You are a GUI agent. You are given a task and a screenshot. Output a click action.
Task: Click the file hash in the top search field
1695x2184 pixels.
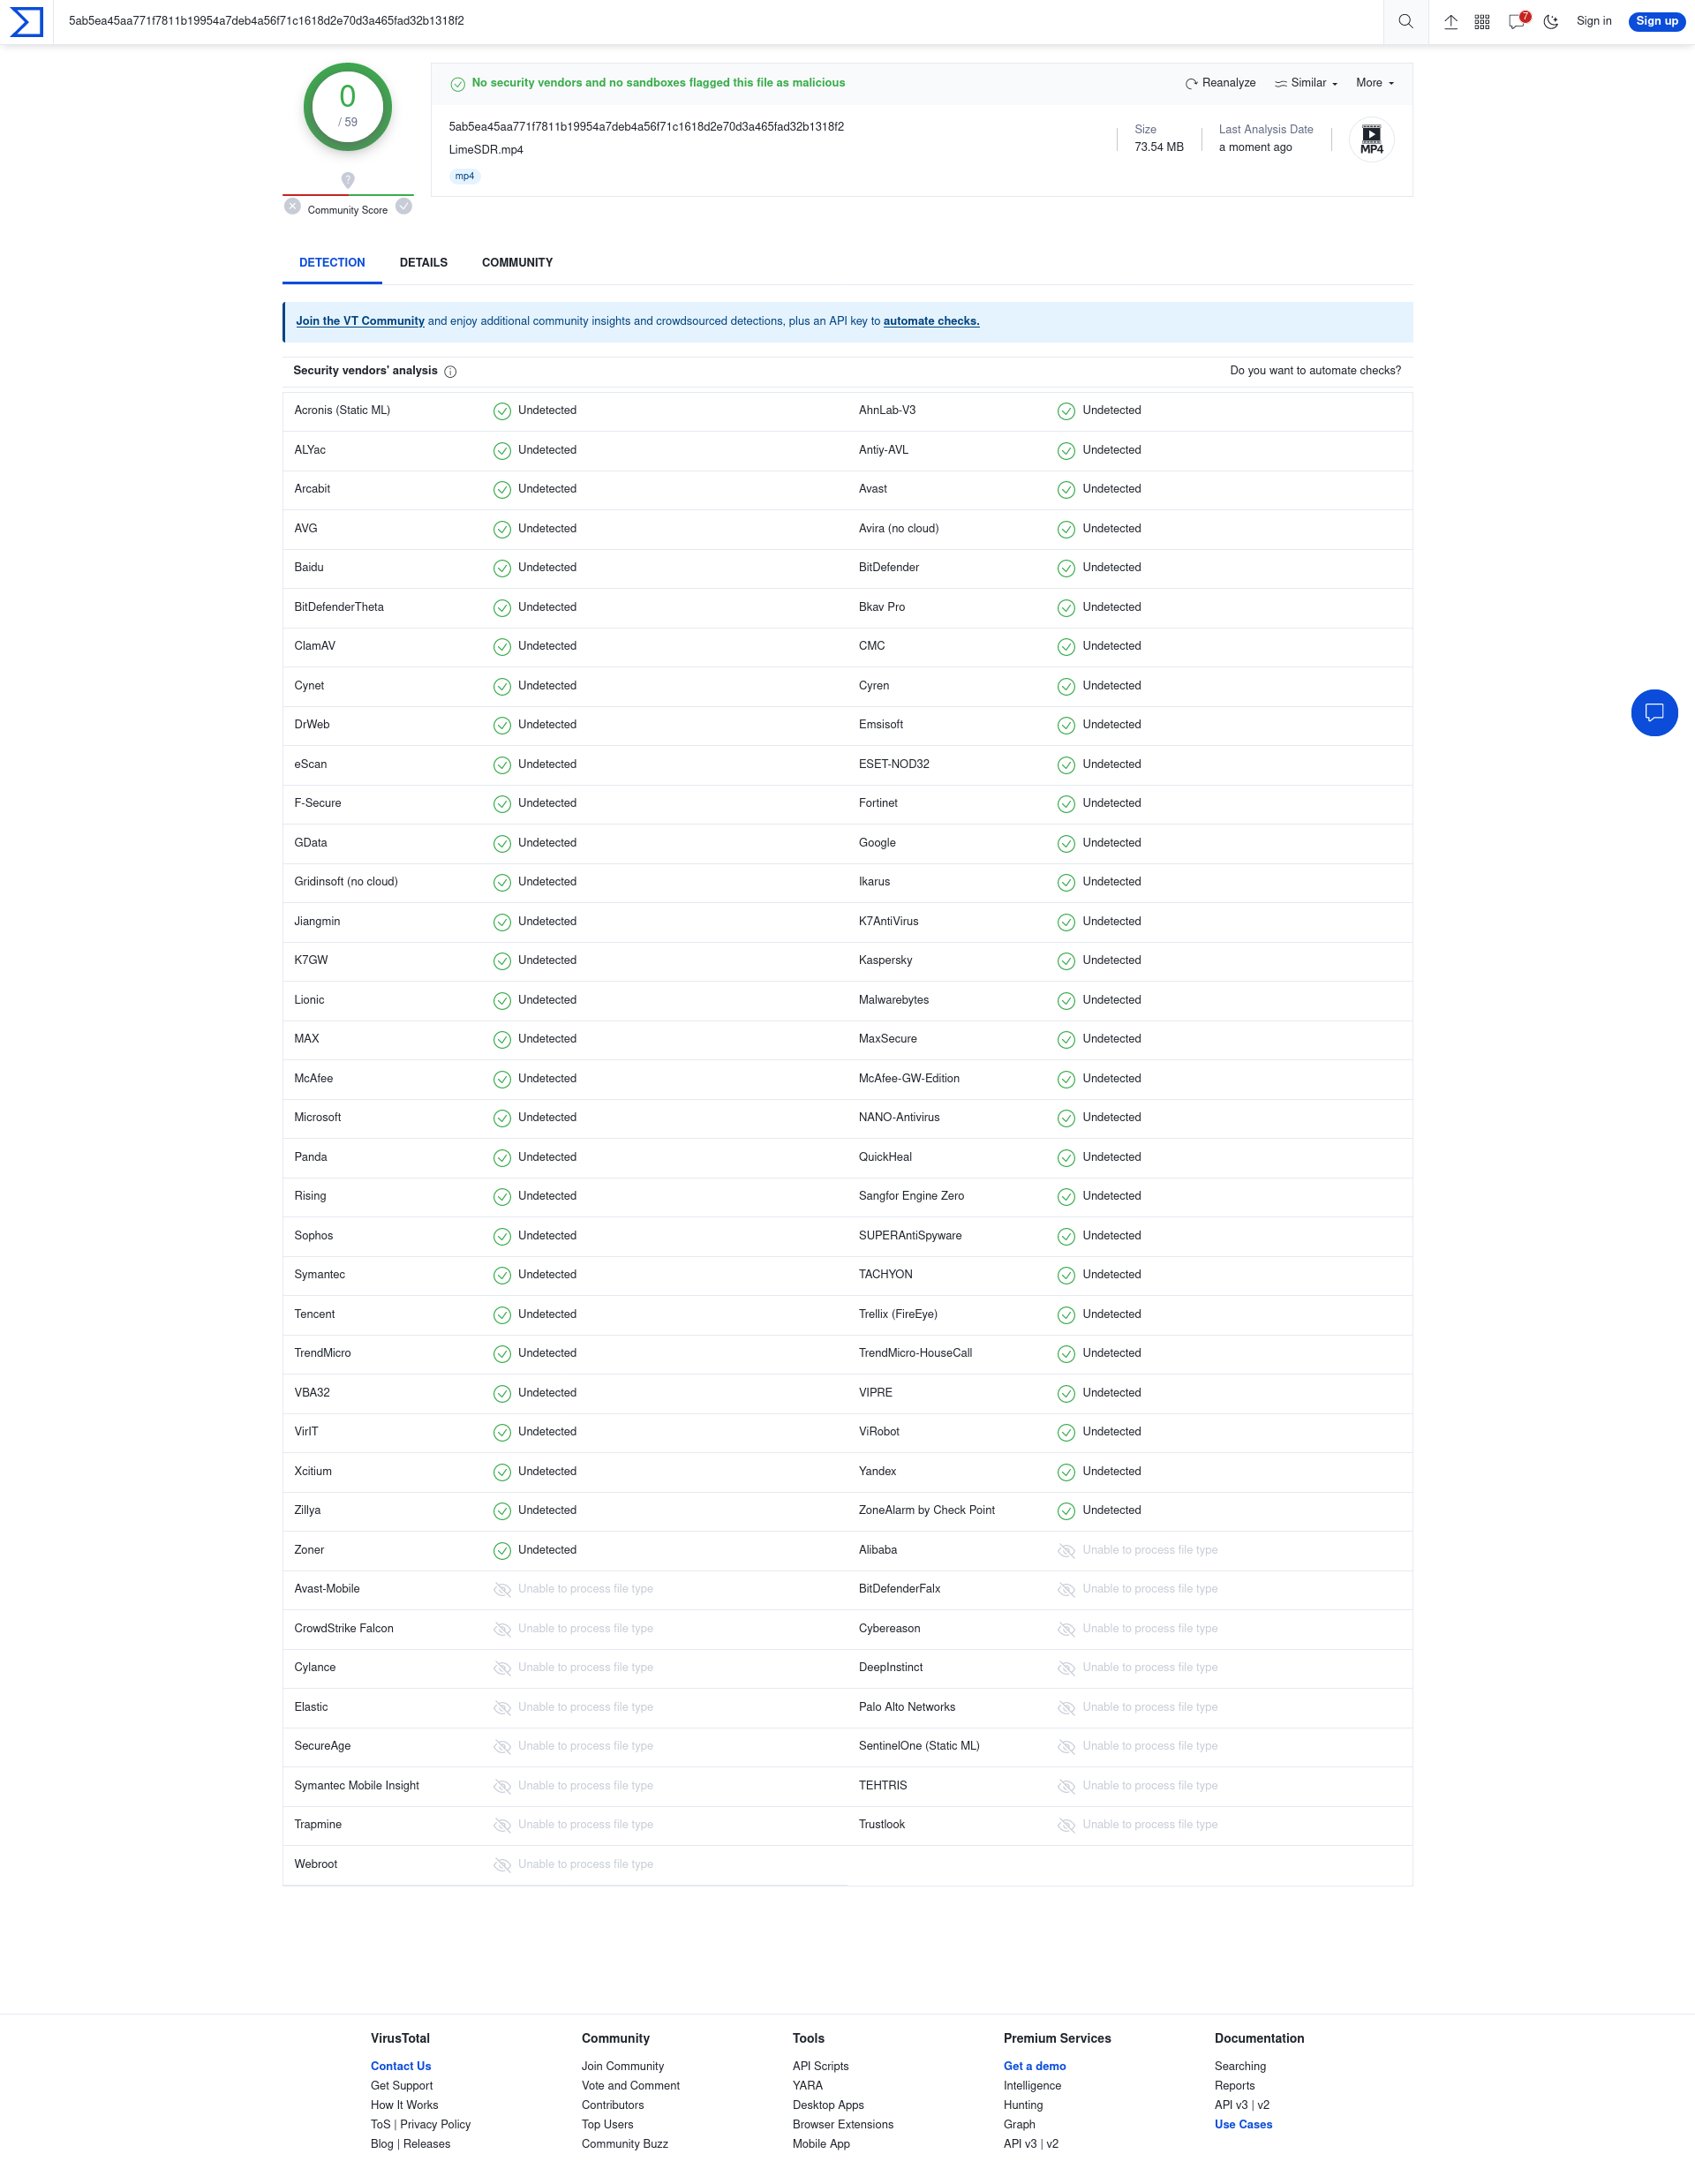[266, 21]
